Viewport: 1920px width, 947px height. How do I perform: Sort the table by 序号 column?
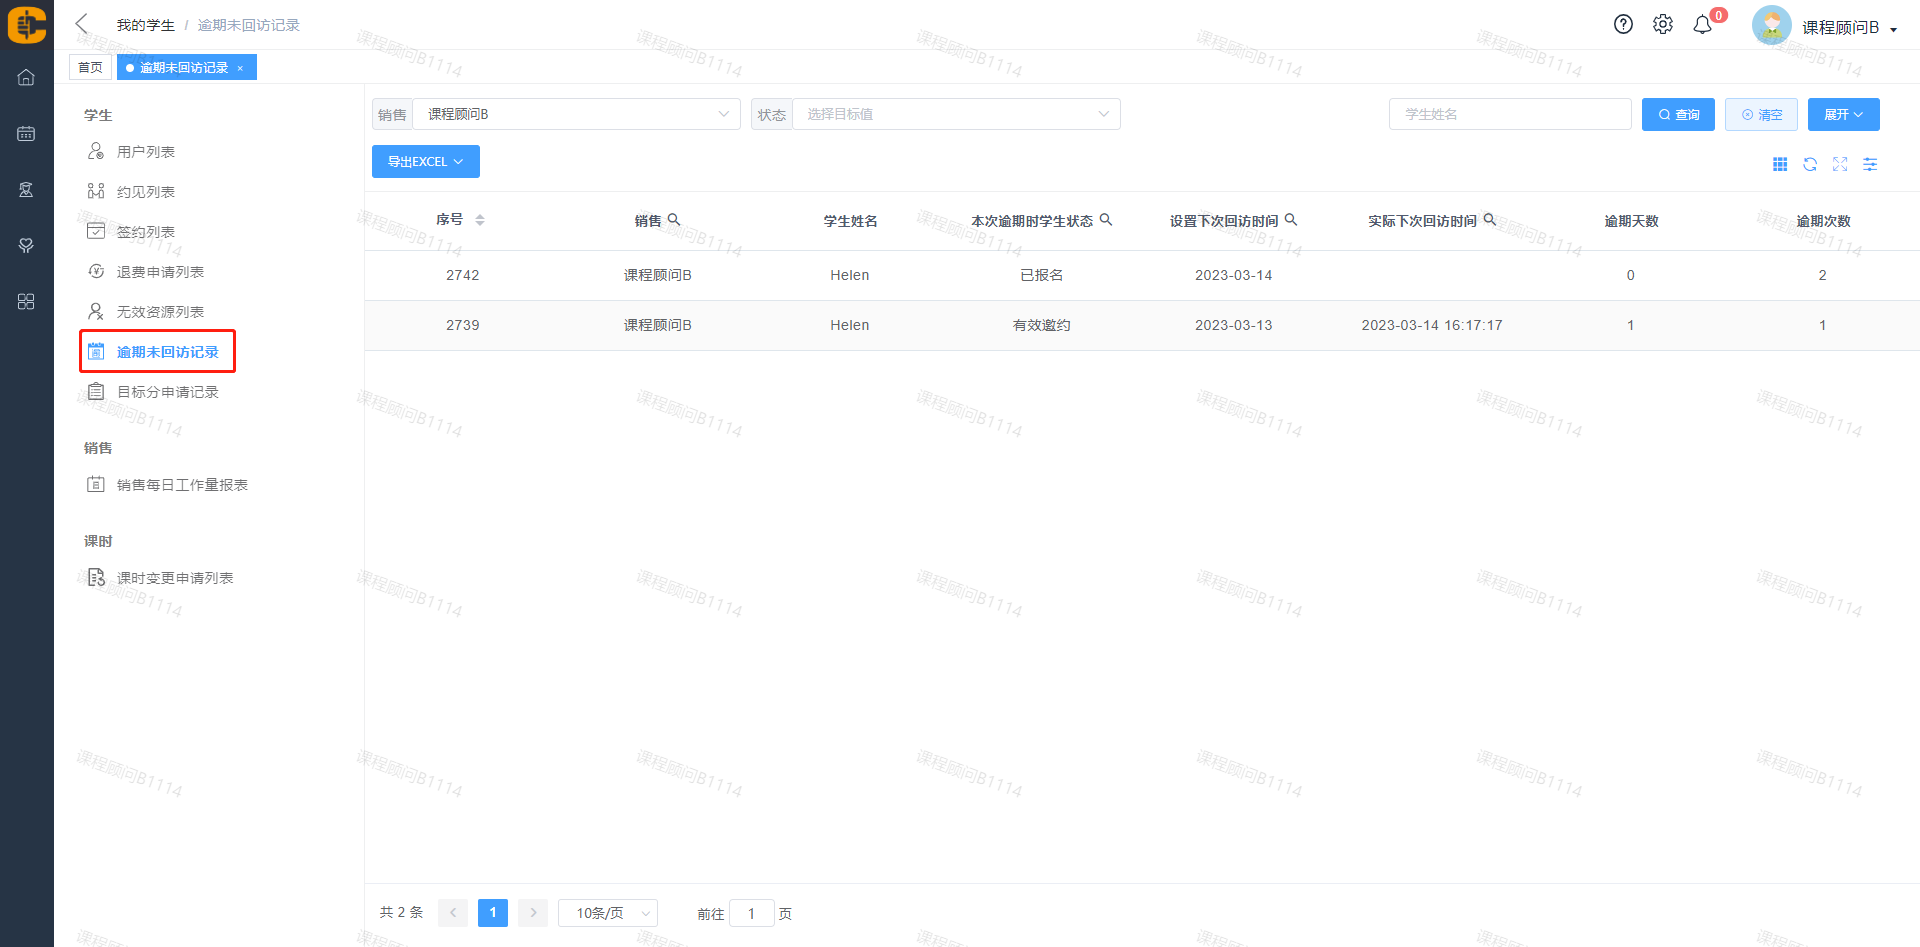click(x=480, y=220)
